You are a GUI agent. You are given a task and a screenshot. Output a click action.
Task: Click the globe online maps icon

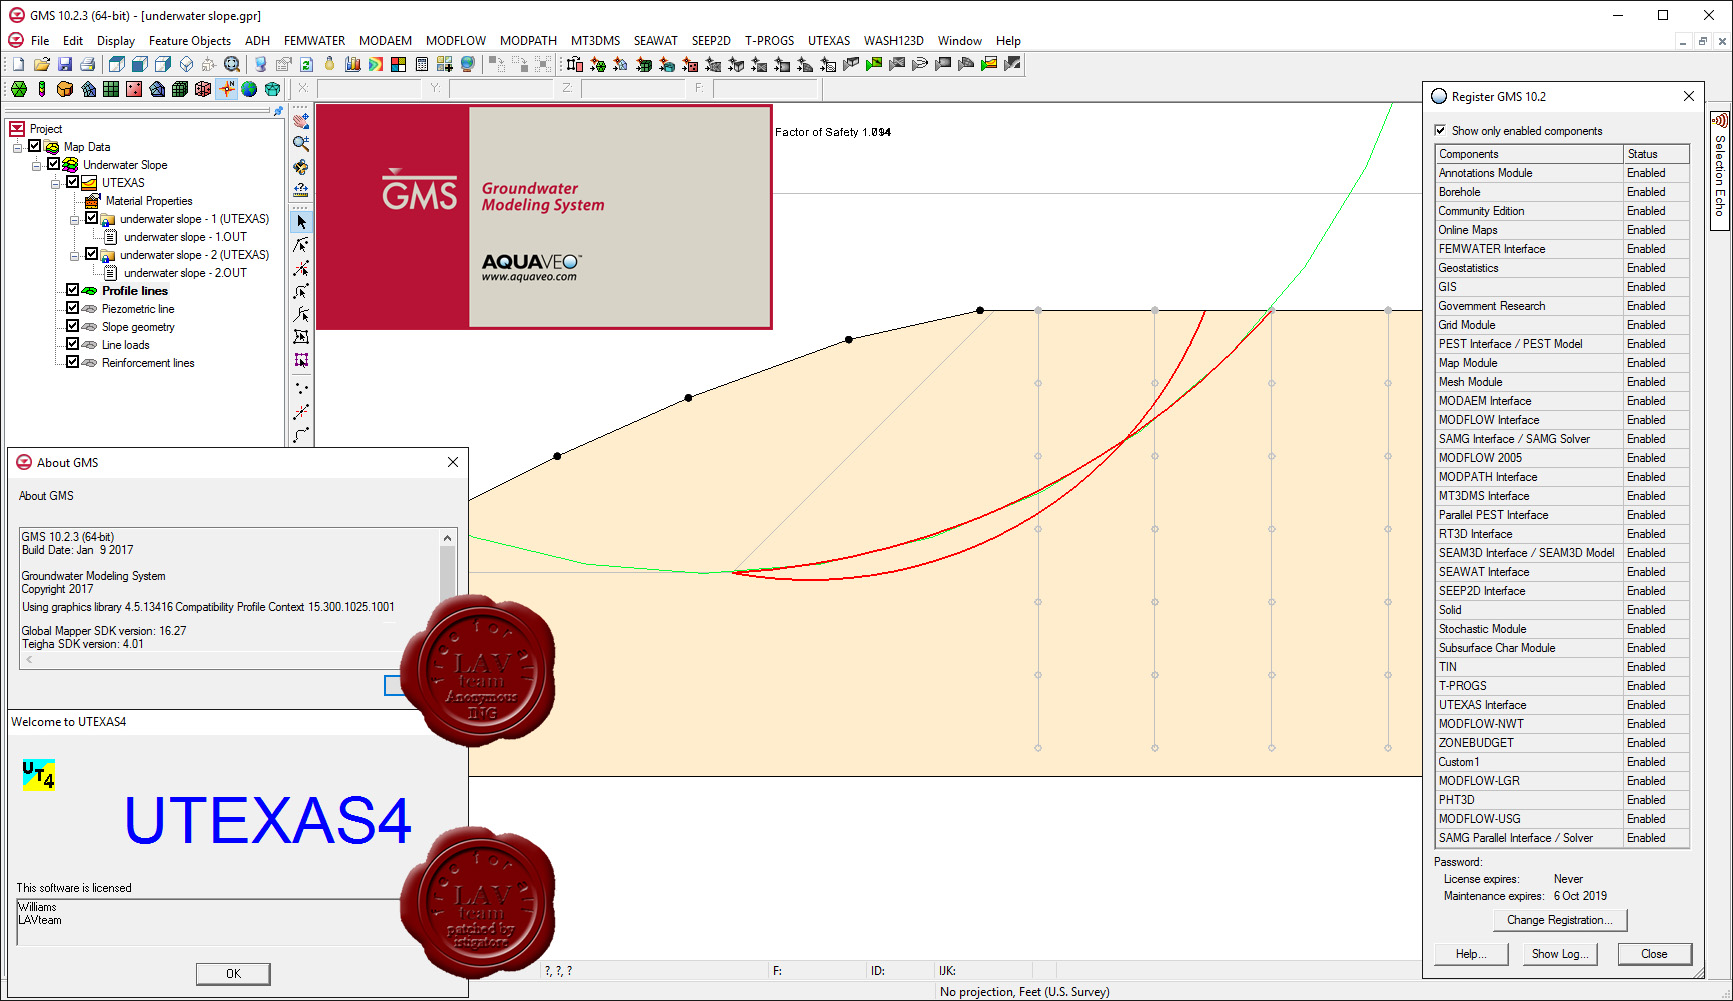[467, 64]
